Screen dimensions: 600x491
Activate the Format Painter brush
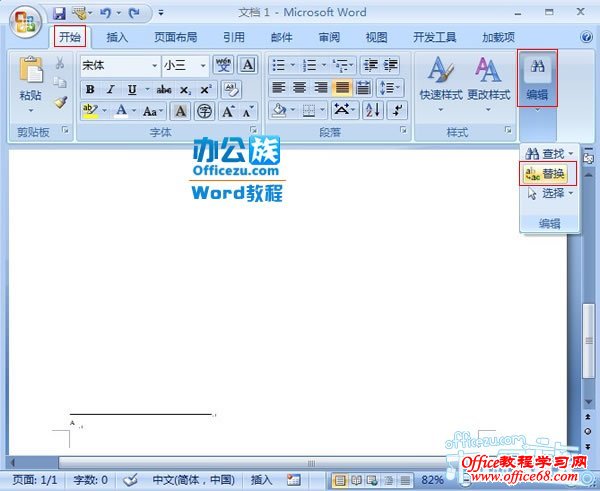click(x=60, y=102)
